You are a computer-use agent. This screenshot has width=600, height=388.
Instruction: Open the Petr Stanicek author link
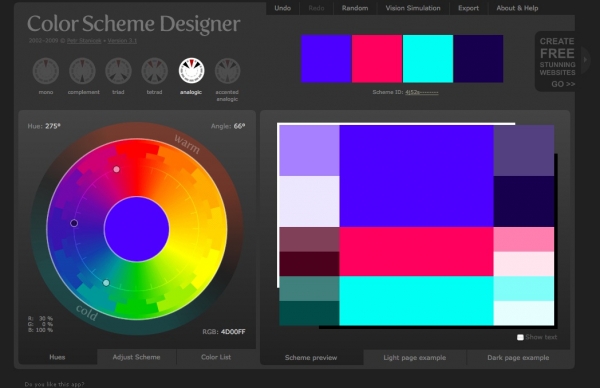pos(84,41)
